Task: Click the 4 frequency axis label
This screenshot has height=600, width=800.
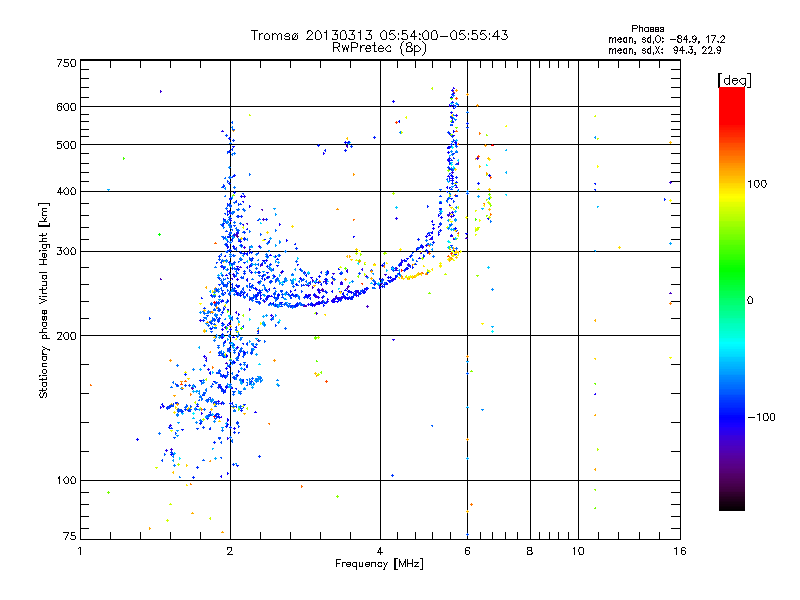Action: click(x=380, y=551)
